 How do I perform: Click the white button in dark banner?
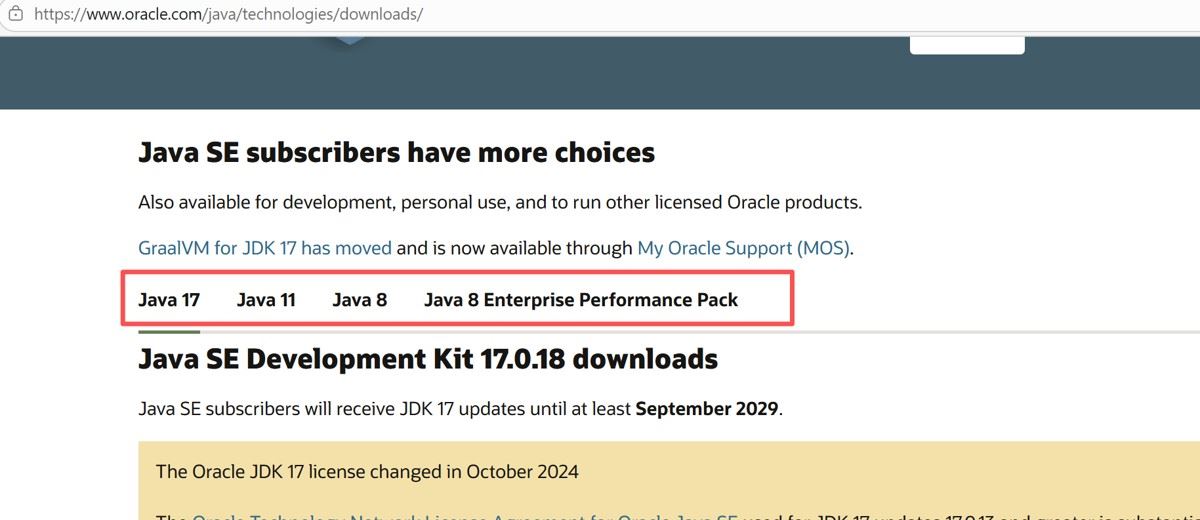(967, 45)
